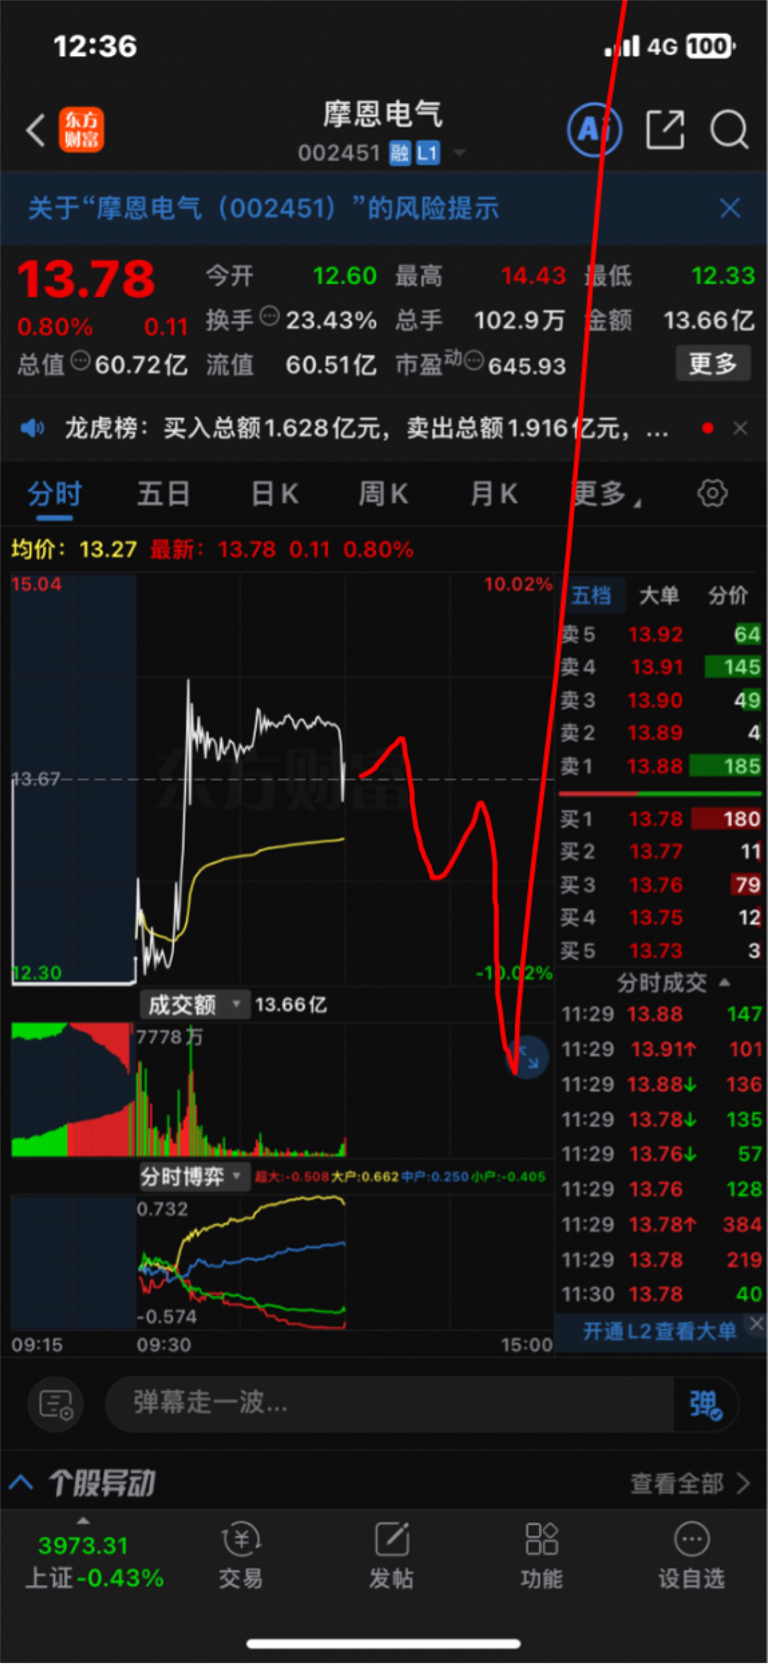This screenshot has height=1664, width=769.
Task: Tap the danmaku list settings icon
Action: (56, 1404)
